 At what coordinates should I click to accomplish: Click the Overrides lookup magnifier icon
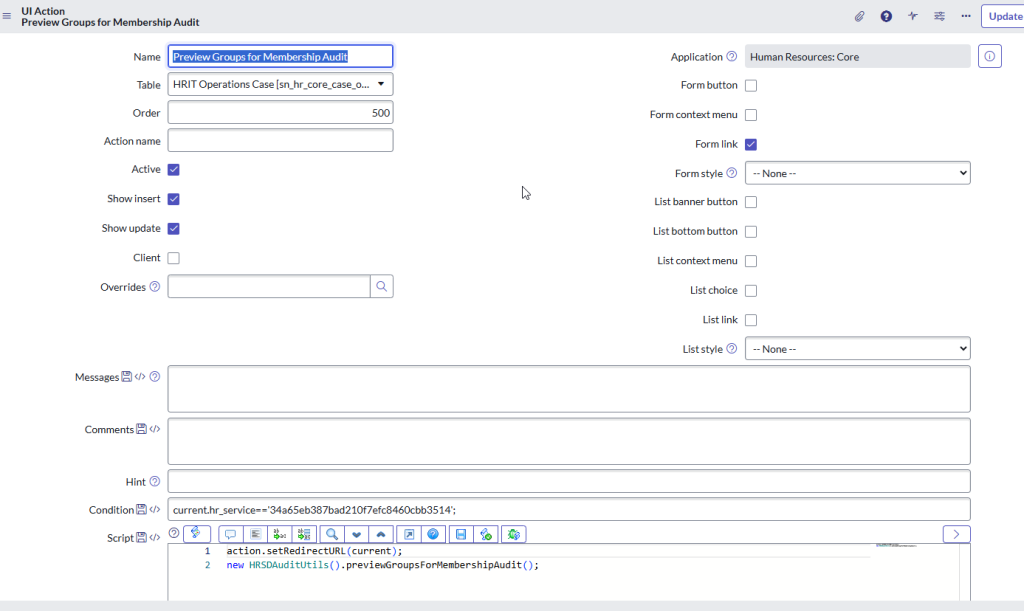click(x=382, y=287)
